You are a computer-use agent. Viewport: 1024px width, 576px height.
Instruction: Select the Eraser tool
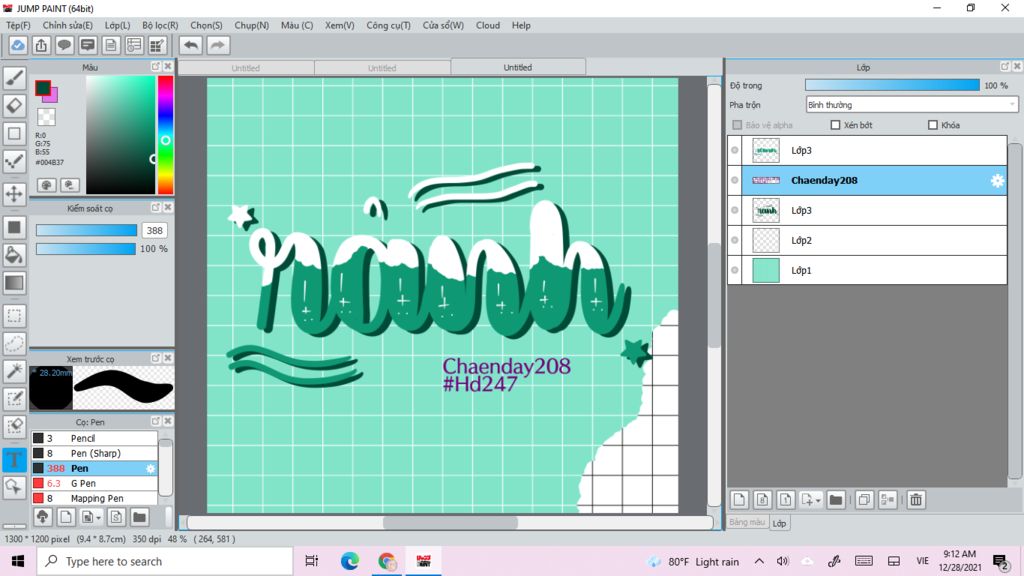pos(14,105)
